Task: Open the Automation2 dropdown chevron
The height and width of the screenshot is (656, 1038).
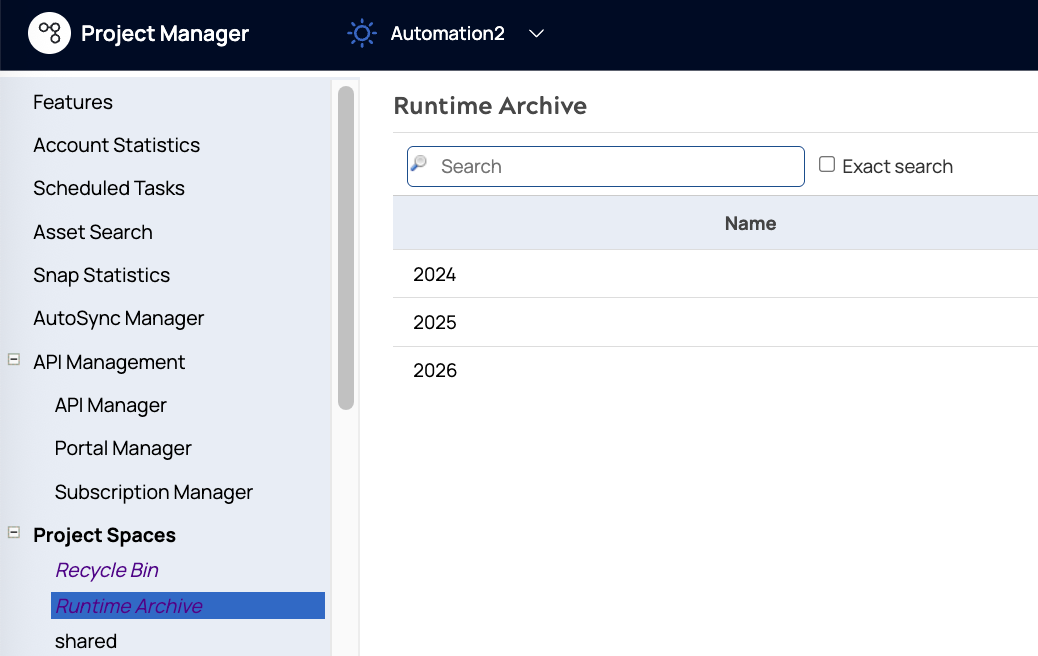Action: point(536,33)
